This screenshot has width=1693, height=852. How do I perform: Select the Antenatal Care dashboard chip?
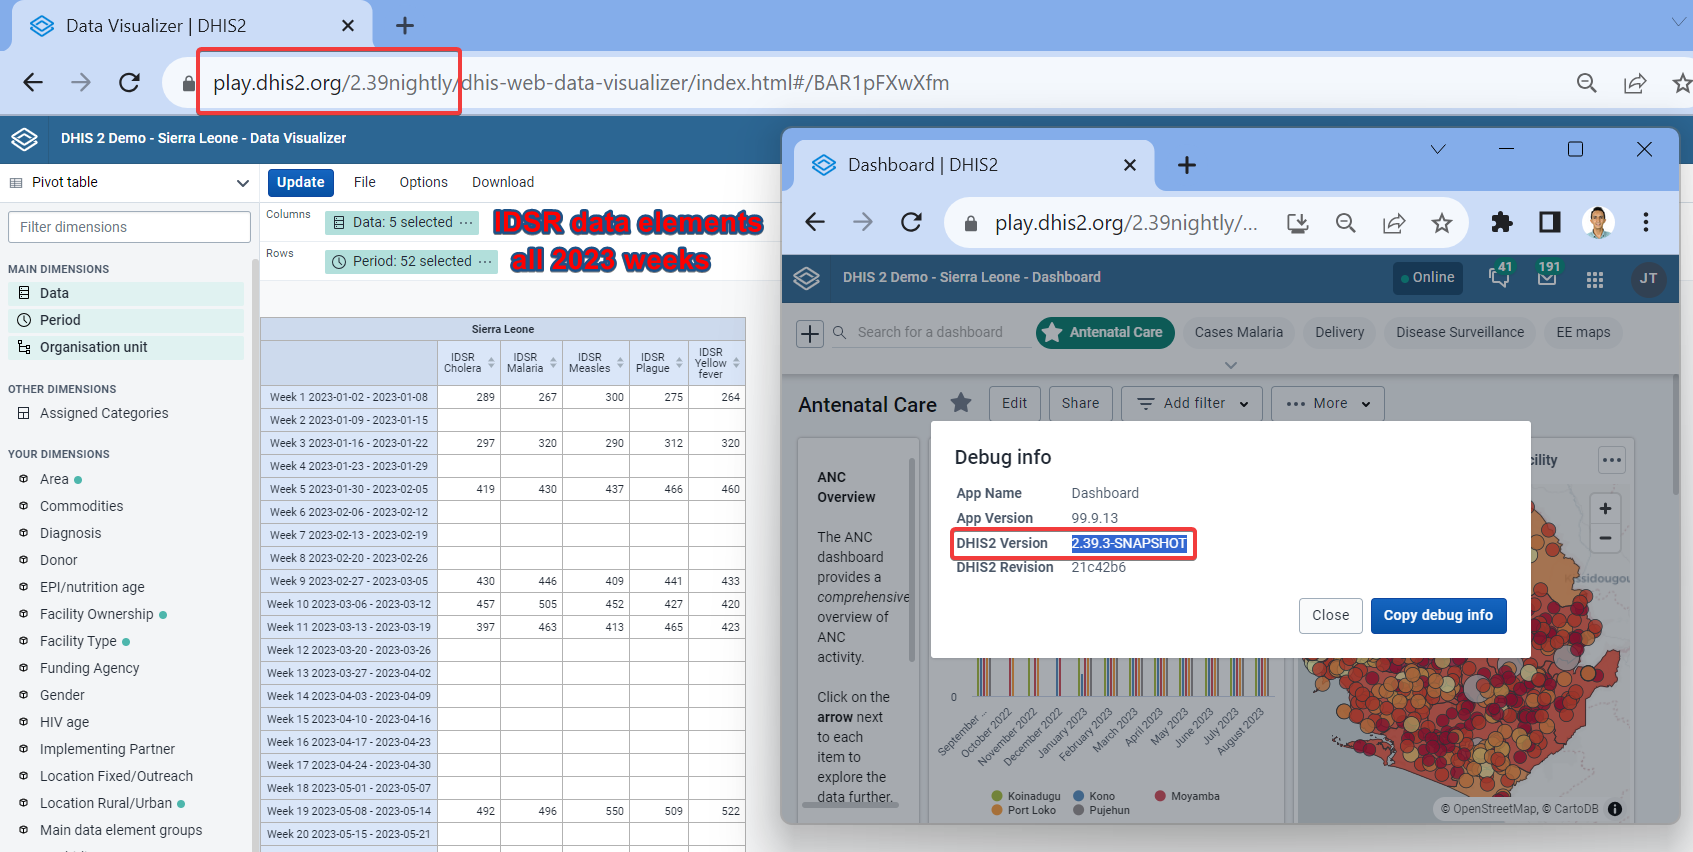[1103, 333]
